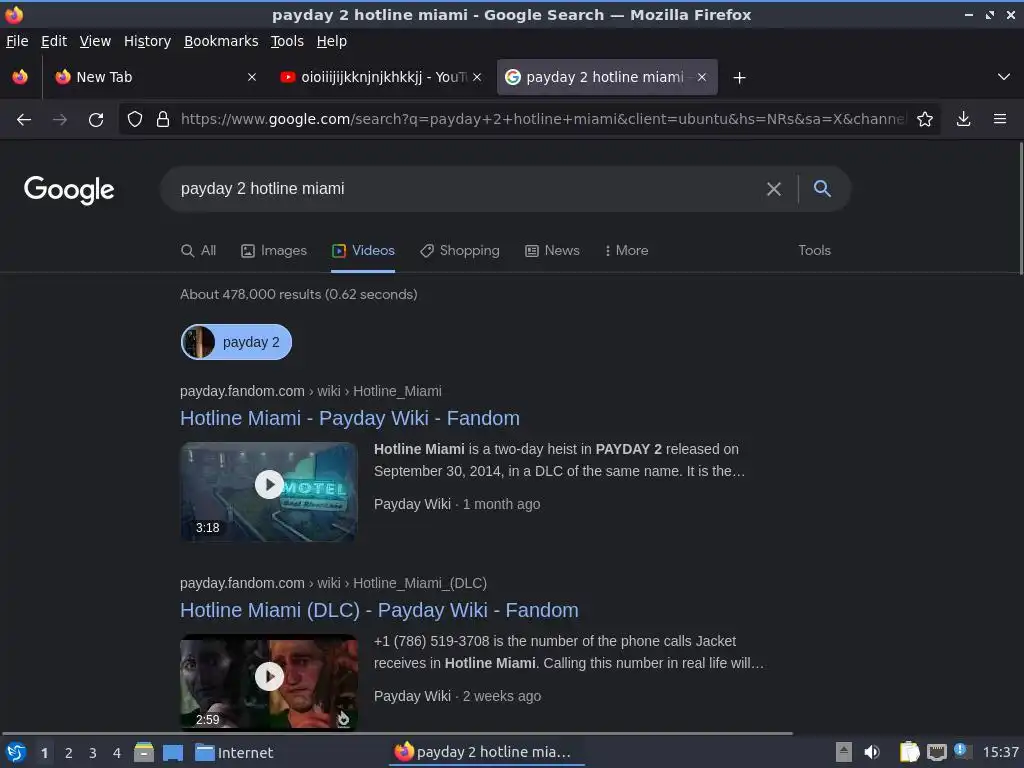This screenshot has width=1024, height=768.
Task: Switch to Images results
Action: (274, 251)
